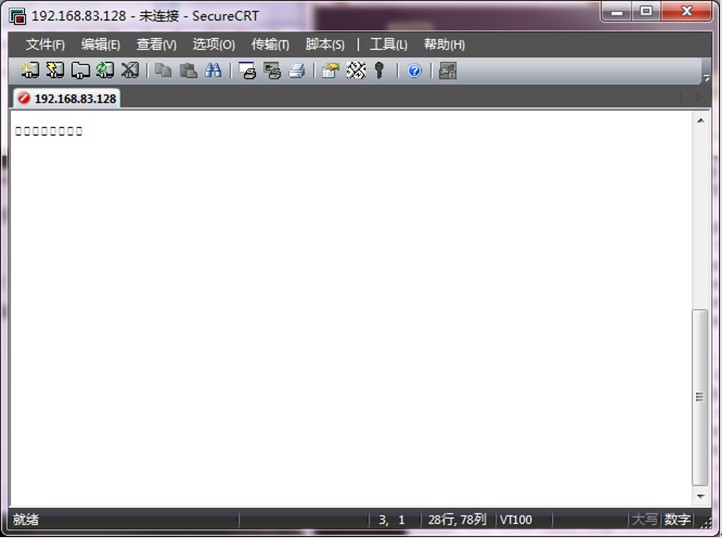722x538 pixels.
Task: Open the 脚本(S) menu
Action: click(325, 45)
